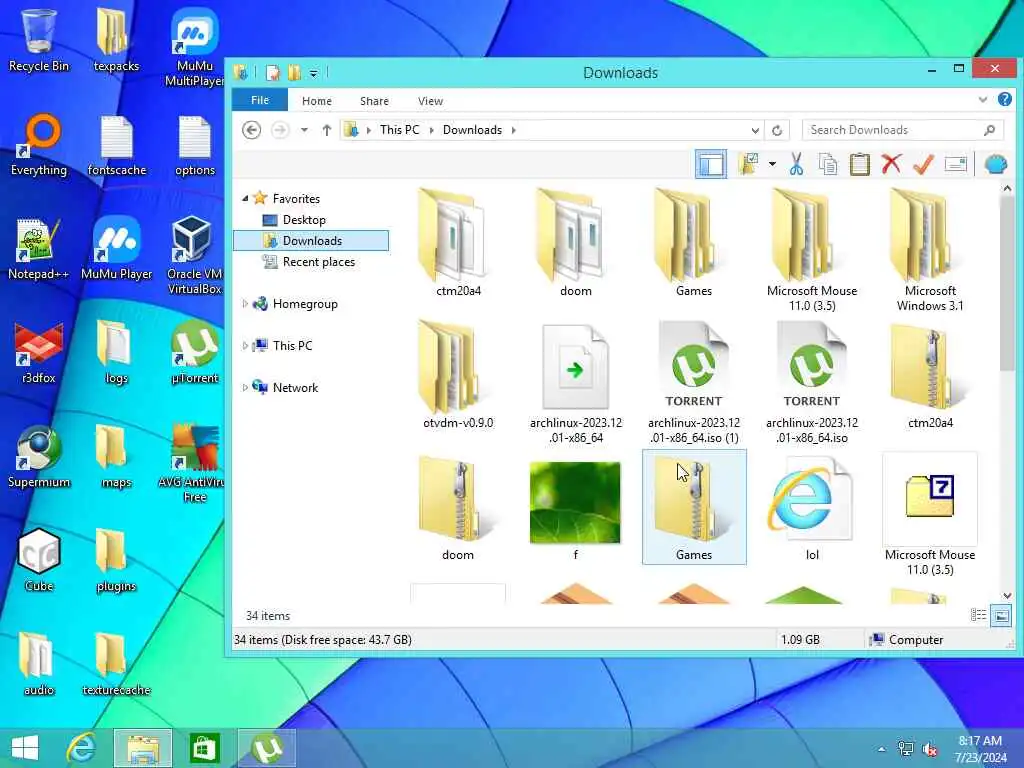Click the folder options toolbar icon
Screen dimensions: 1024x768
748,164
